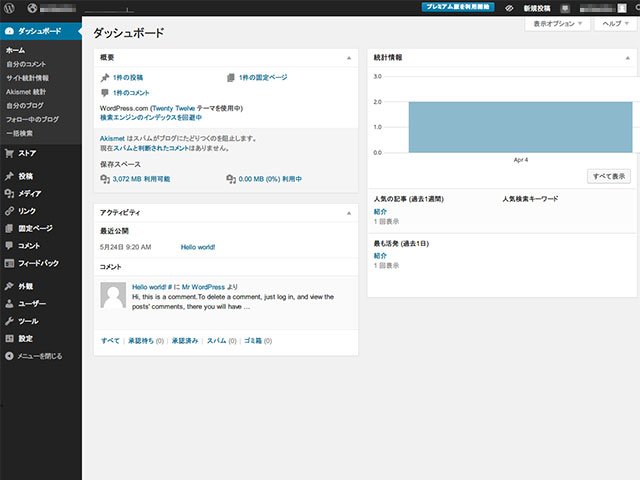Click the スパムと判断されたコメント link
The height and width of the screenshot is (480, 640).
point(151,148)
